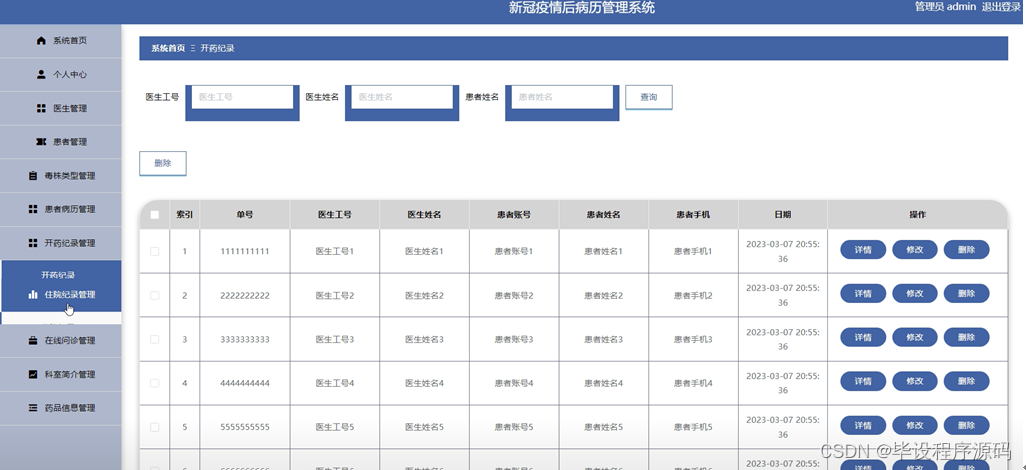Click 管理员 admin in the header
Viewport: 1026px width, 470px height.
tap(945, 7)
